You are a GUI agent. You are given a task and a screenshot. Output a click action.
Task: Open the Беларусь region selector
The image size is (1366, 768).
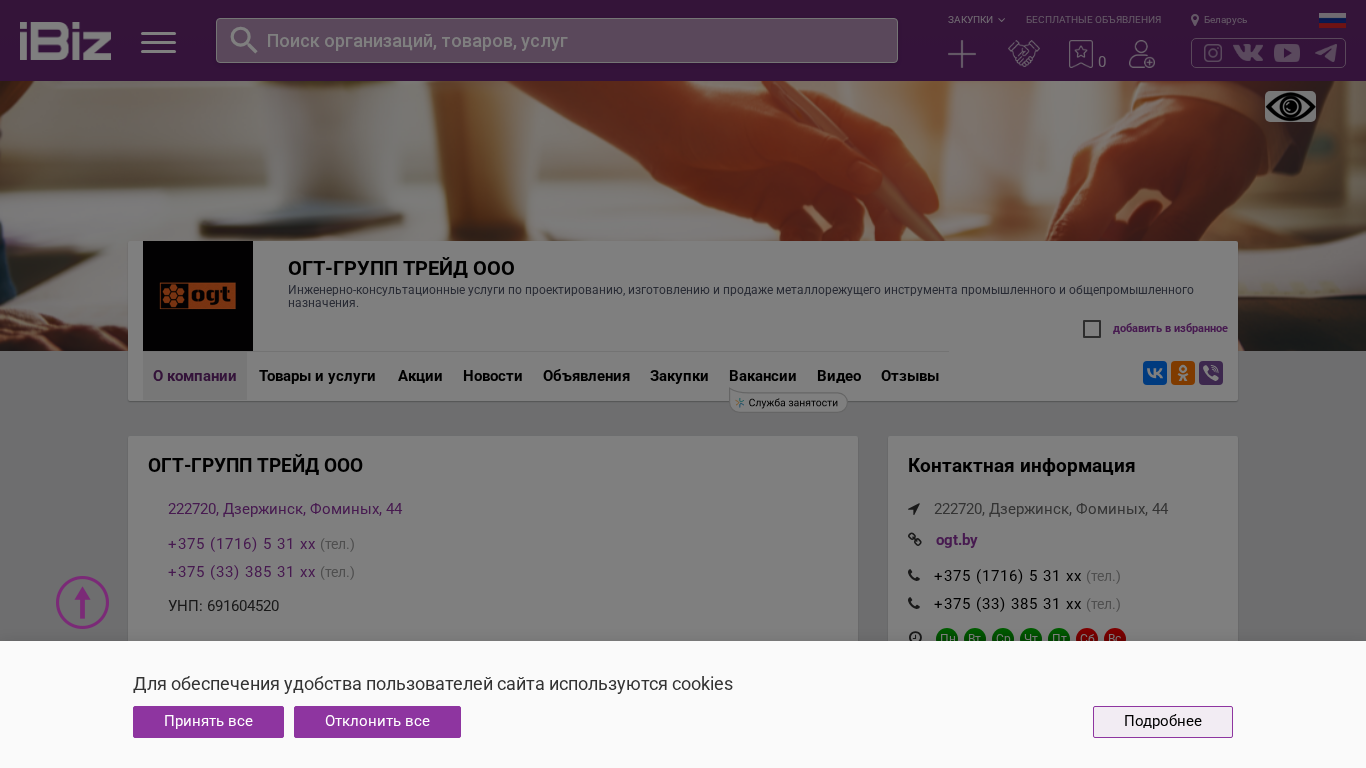(1225, 20)
